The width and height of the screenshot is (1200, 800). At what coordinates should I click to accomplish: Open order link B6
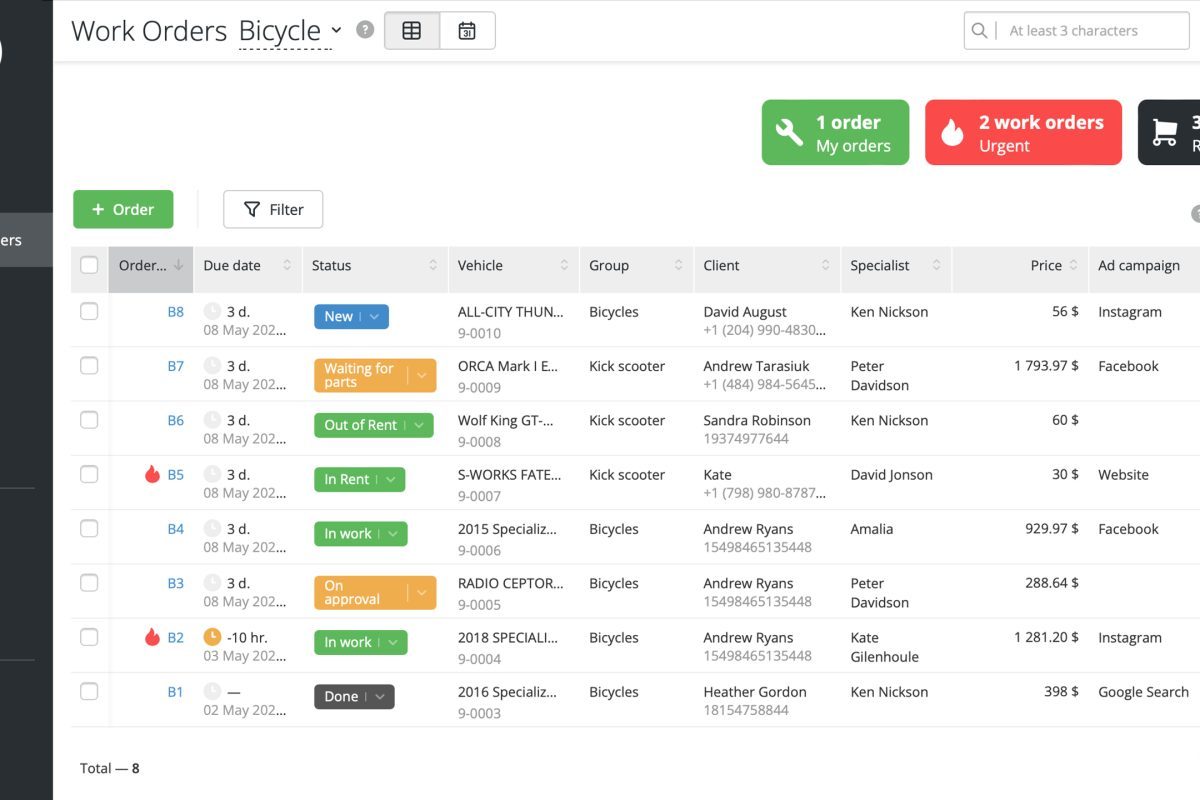click(175, 420)
